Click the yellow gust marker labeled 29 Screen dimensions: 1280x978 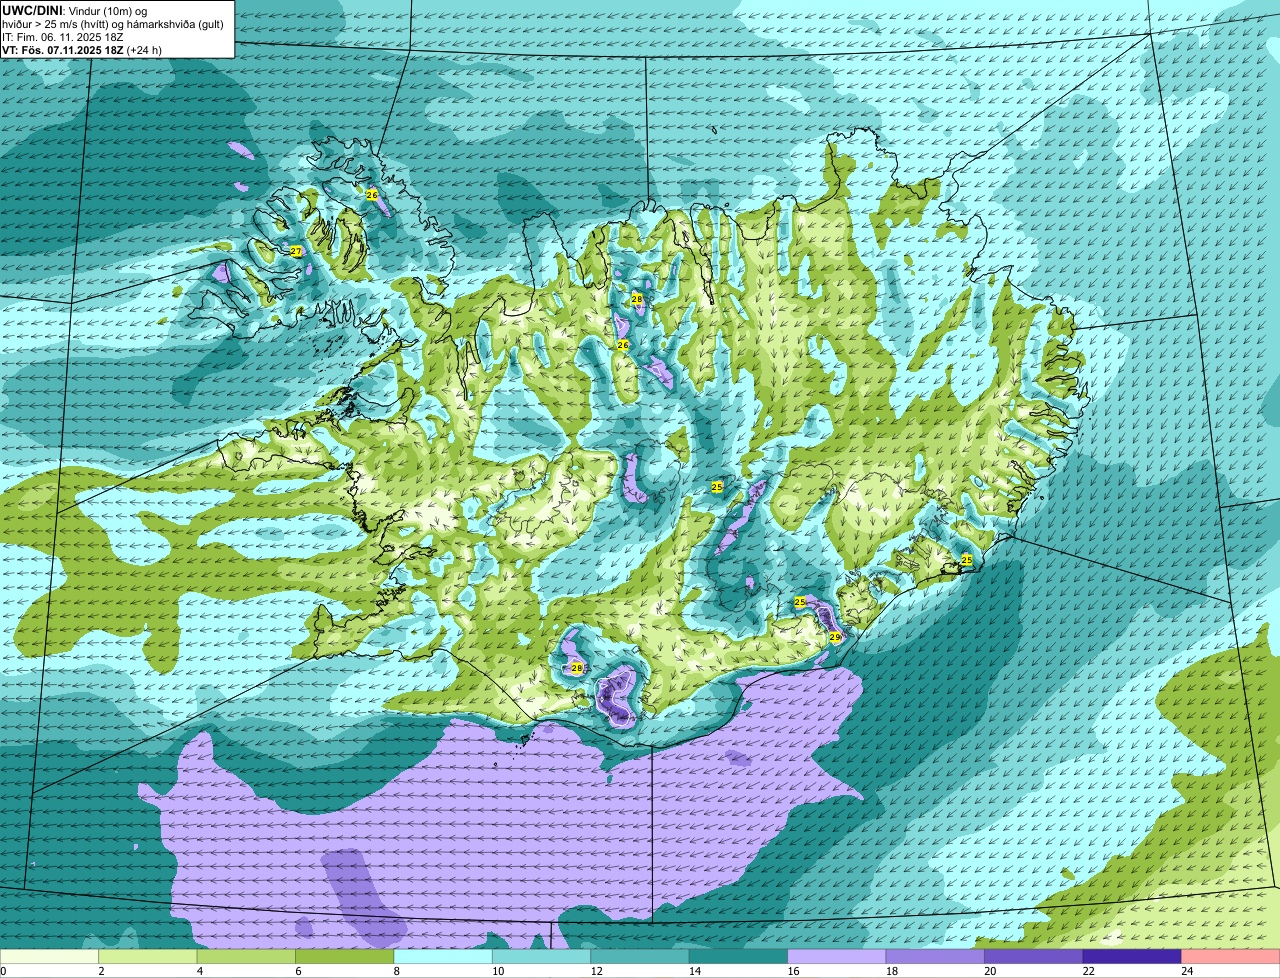835,637
